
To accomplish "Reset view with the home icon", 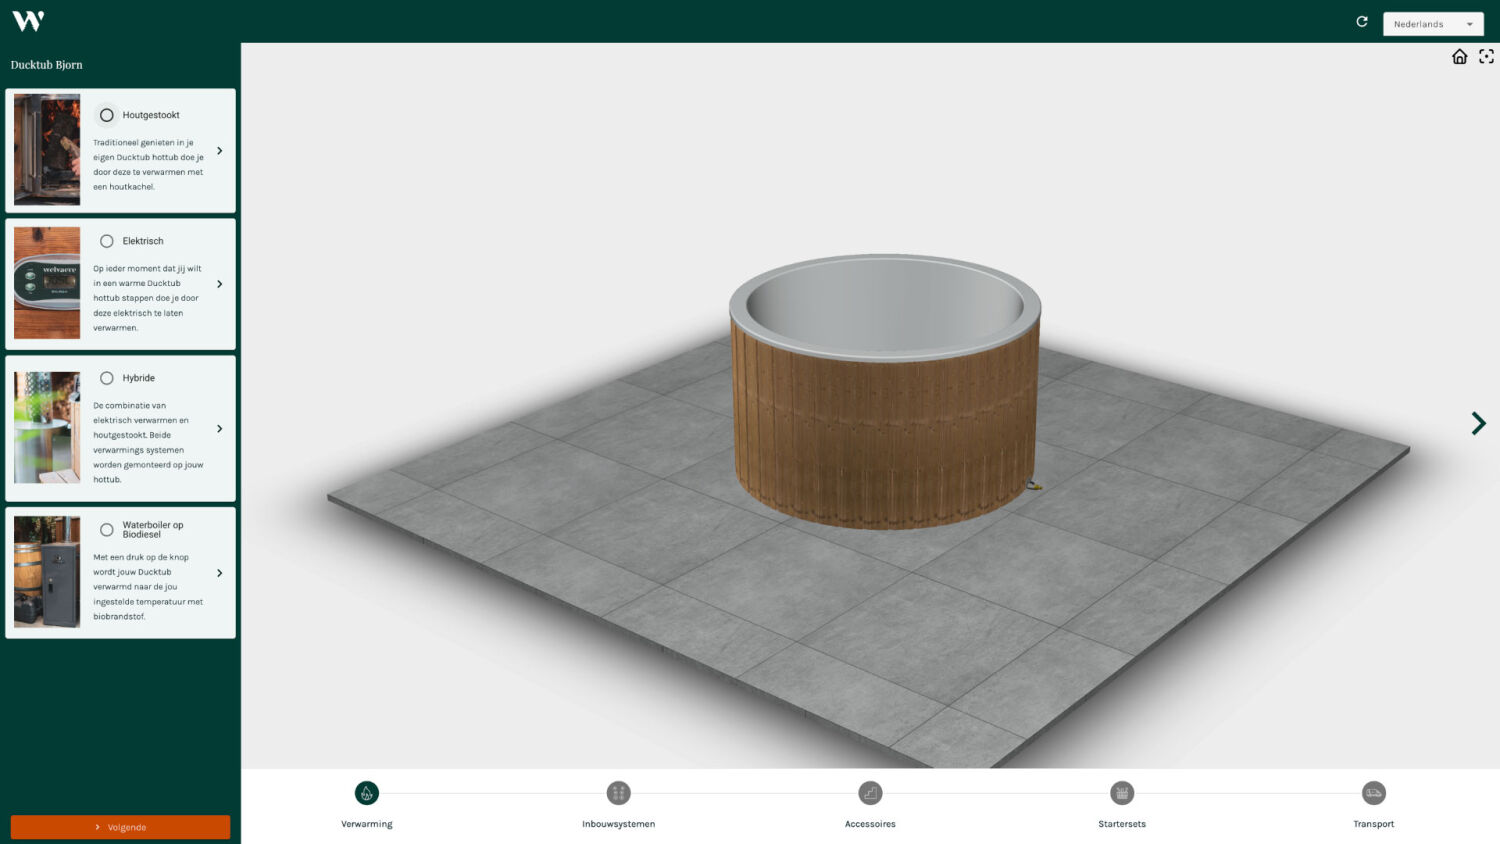I will pos(1459,57).
